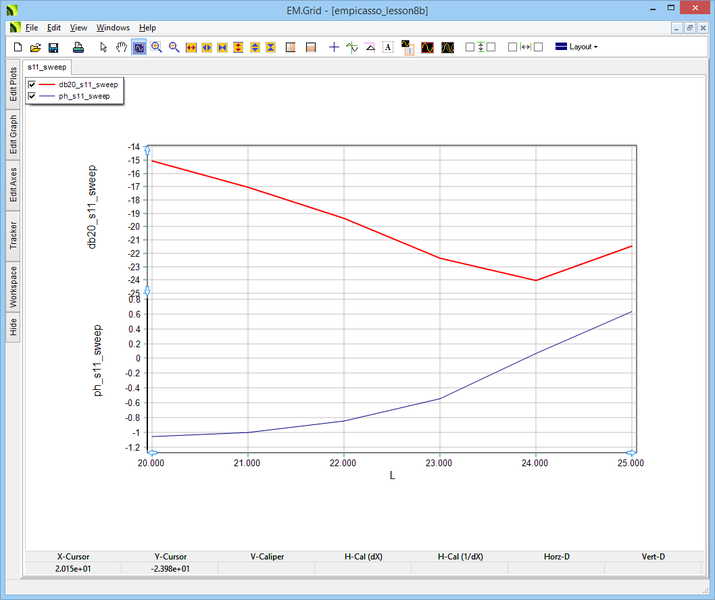The height and width of the screenshot is (600, 715).
Task: Click the Print icon
Action: [x=78, y=47]
